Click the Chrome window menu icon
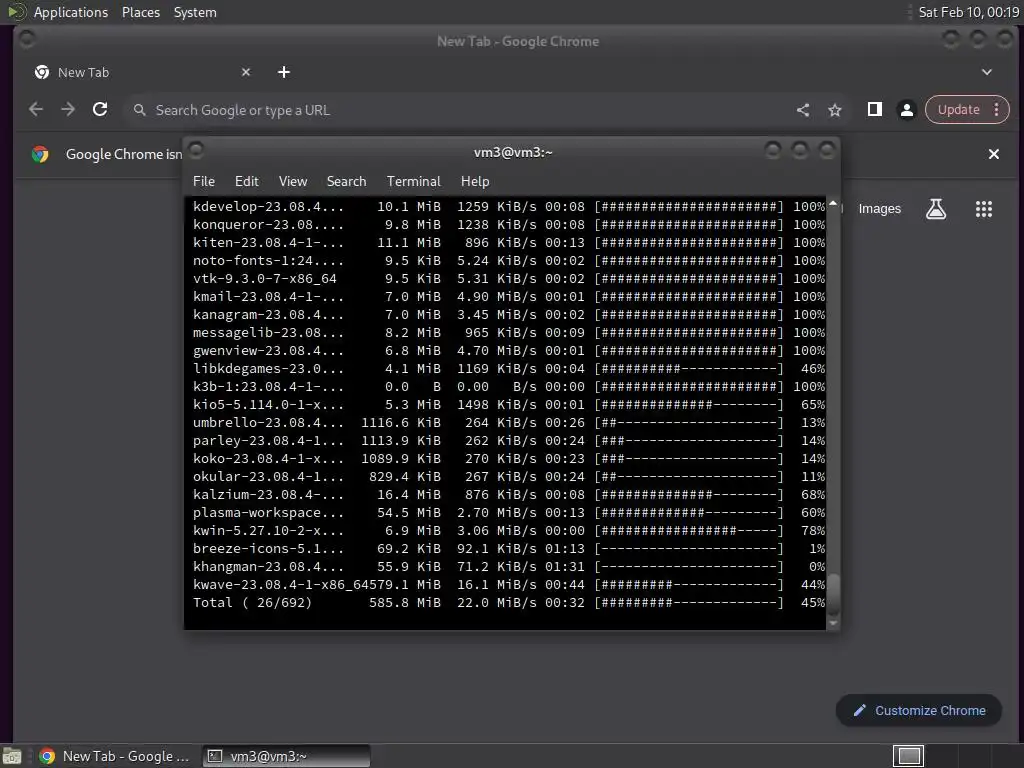 pyautogui.click(x=27, y=40)
